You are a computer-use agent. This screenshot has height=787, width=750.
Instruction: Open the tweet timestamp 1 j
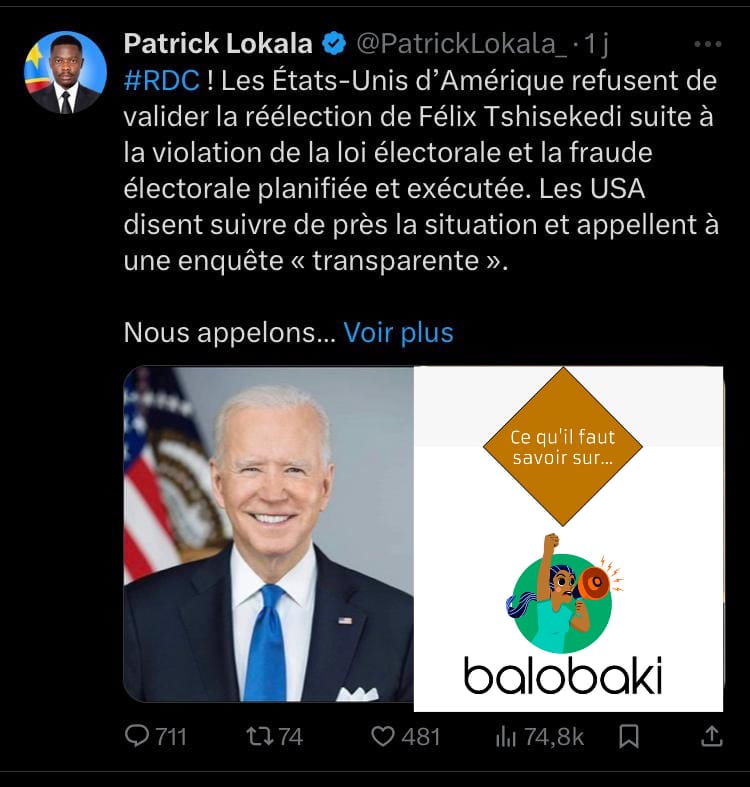(596, 44)
